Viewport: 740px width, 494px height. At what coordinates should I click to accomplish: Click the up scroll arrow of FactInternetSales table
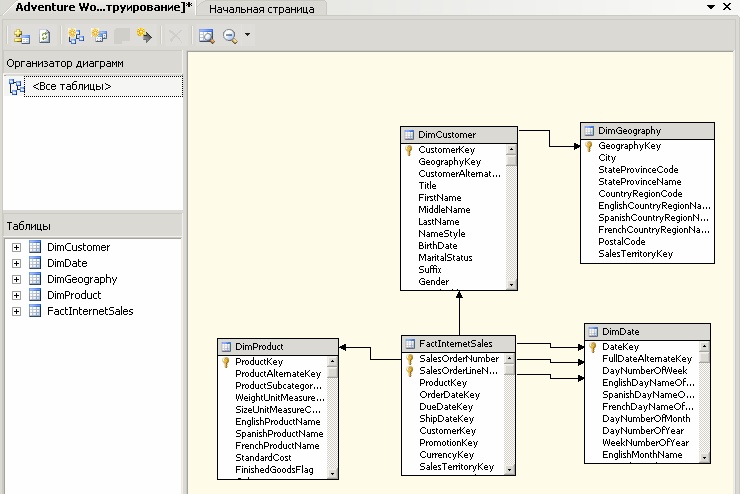click(509, 359)
